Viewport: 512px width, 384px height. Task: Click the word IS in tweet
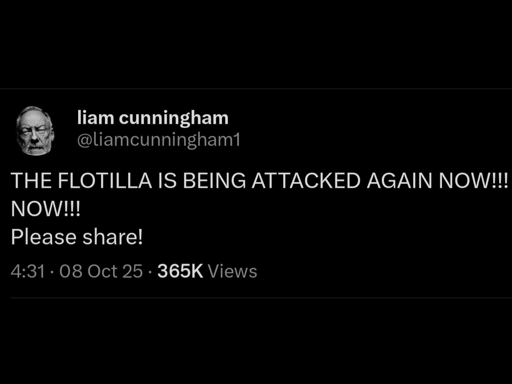(167, 181)
